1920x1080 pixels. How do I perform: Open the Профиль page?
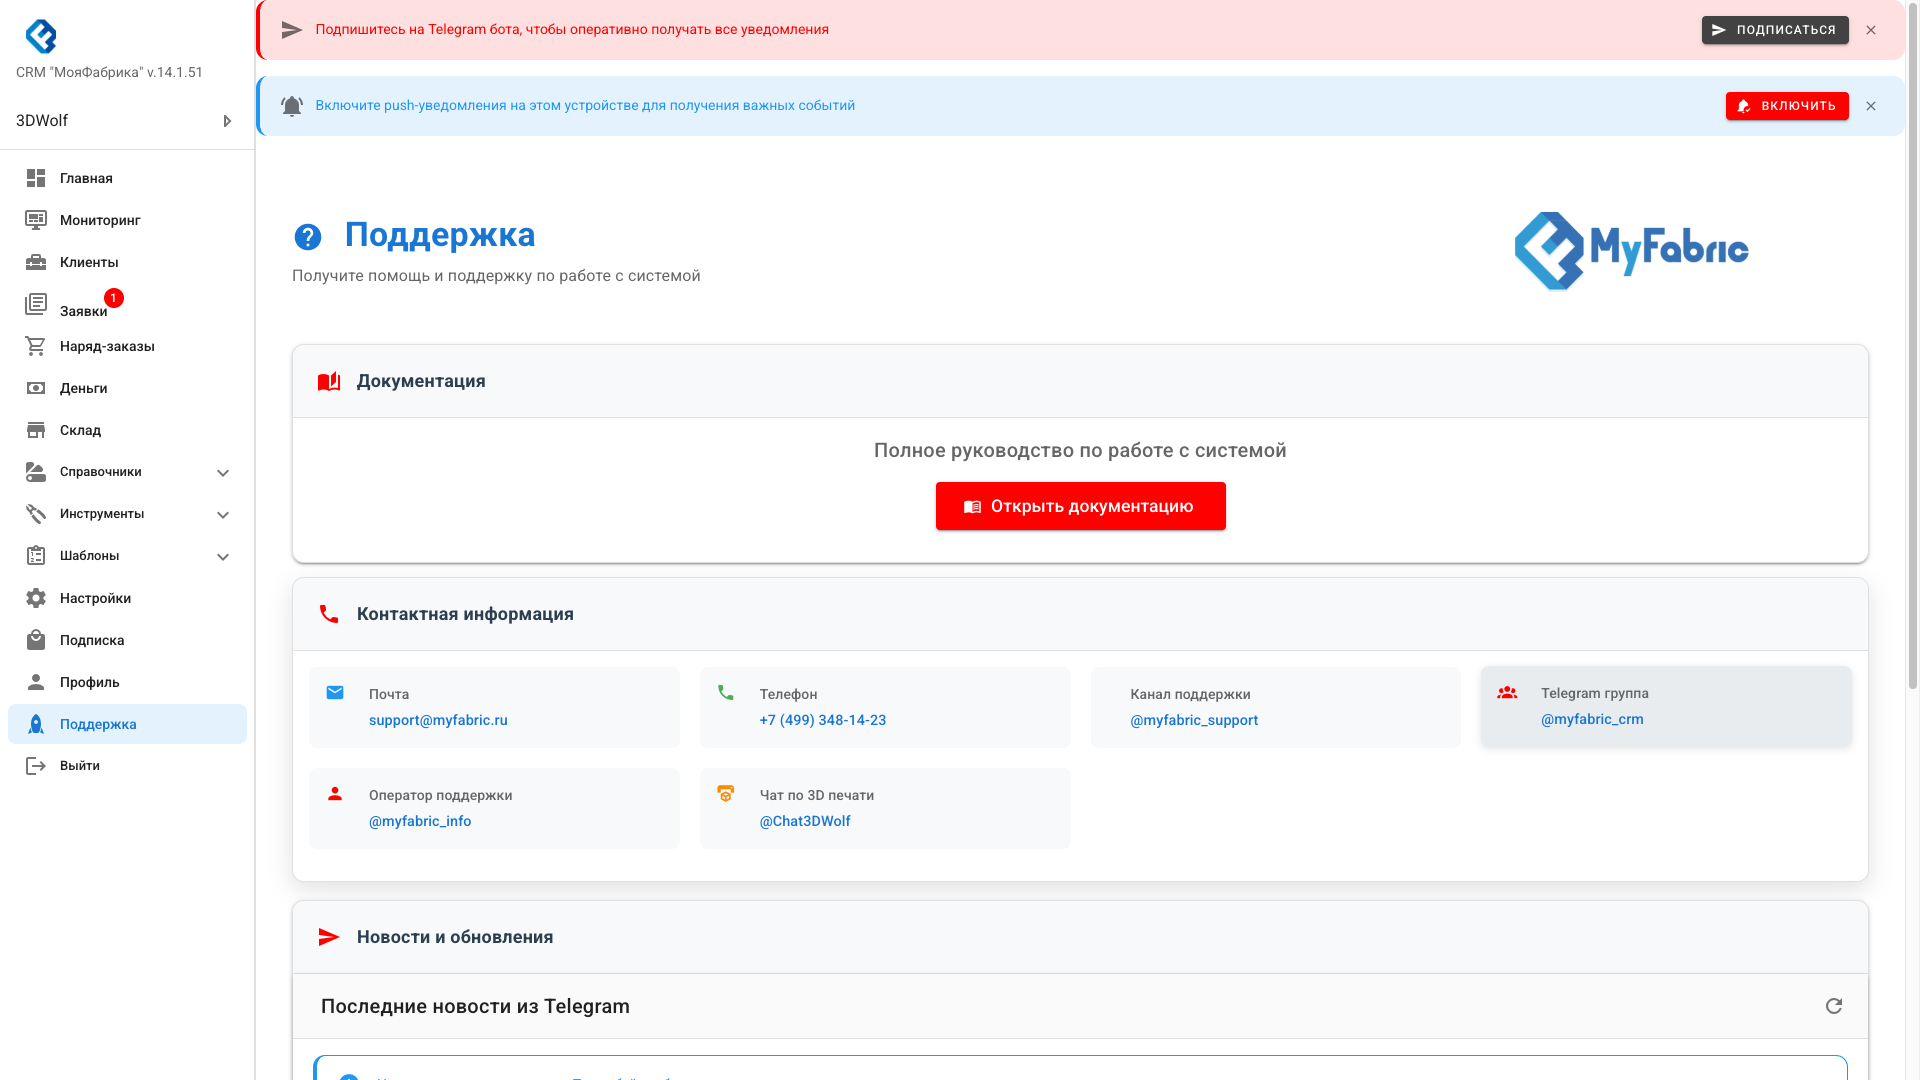(x=88, y=682)
